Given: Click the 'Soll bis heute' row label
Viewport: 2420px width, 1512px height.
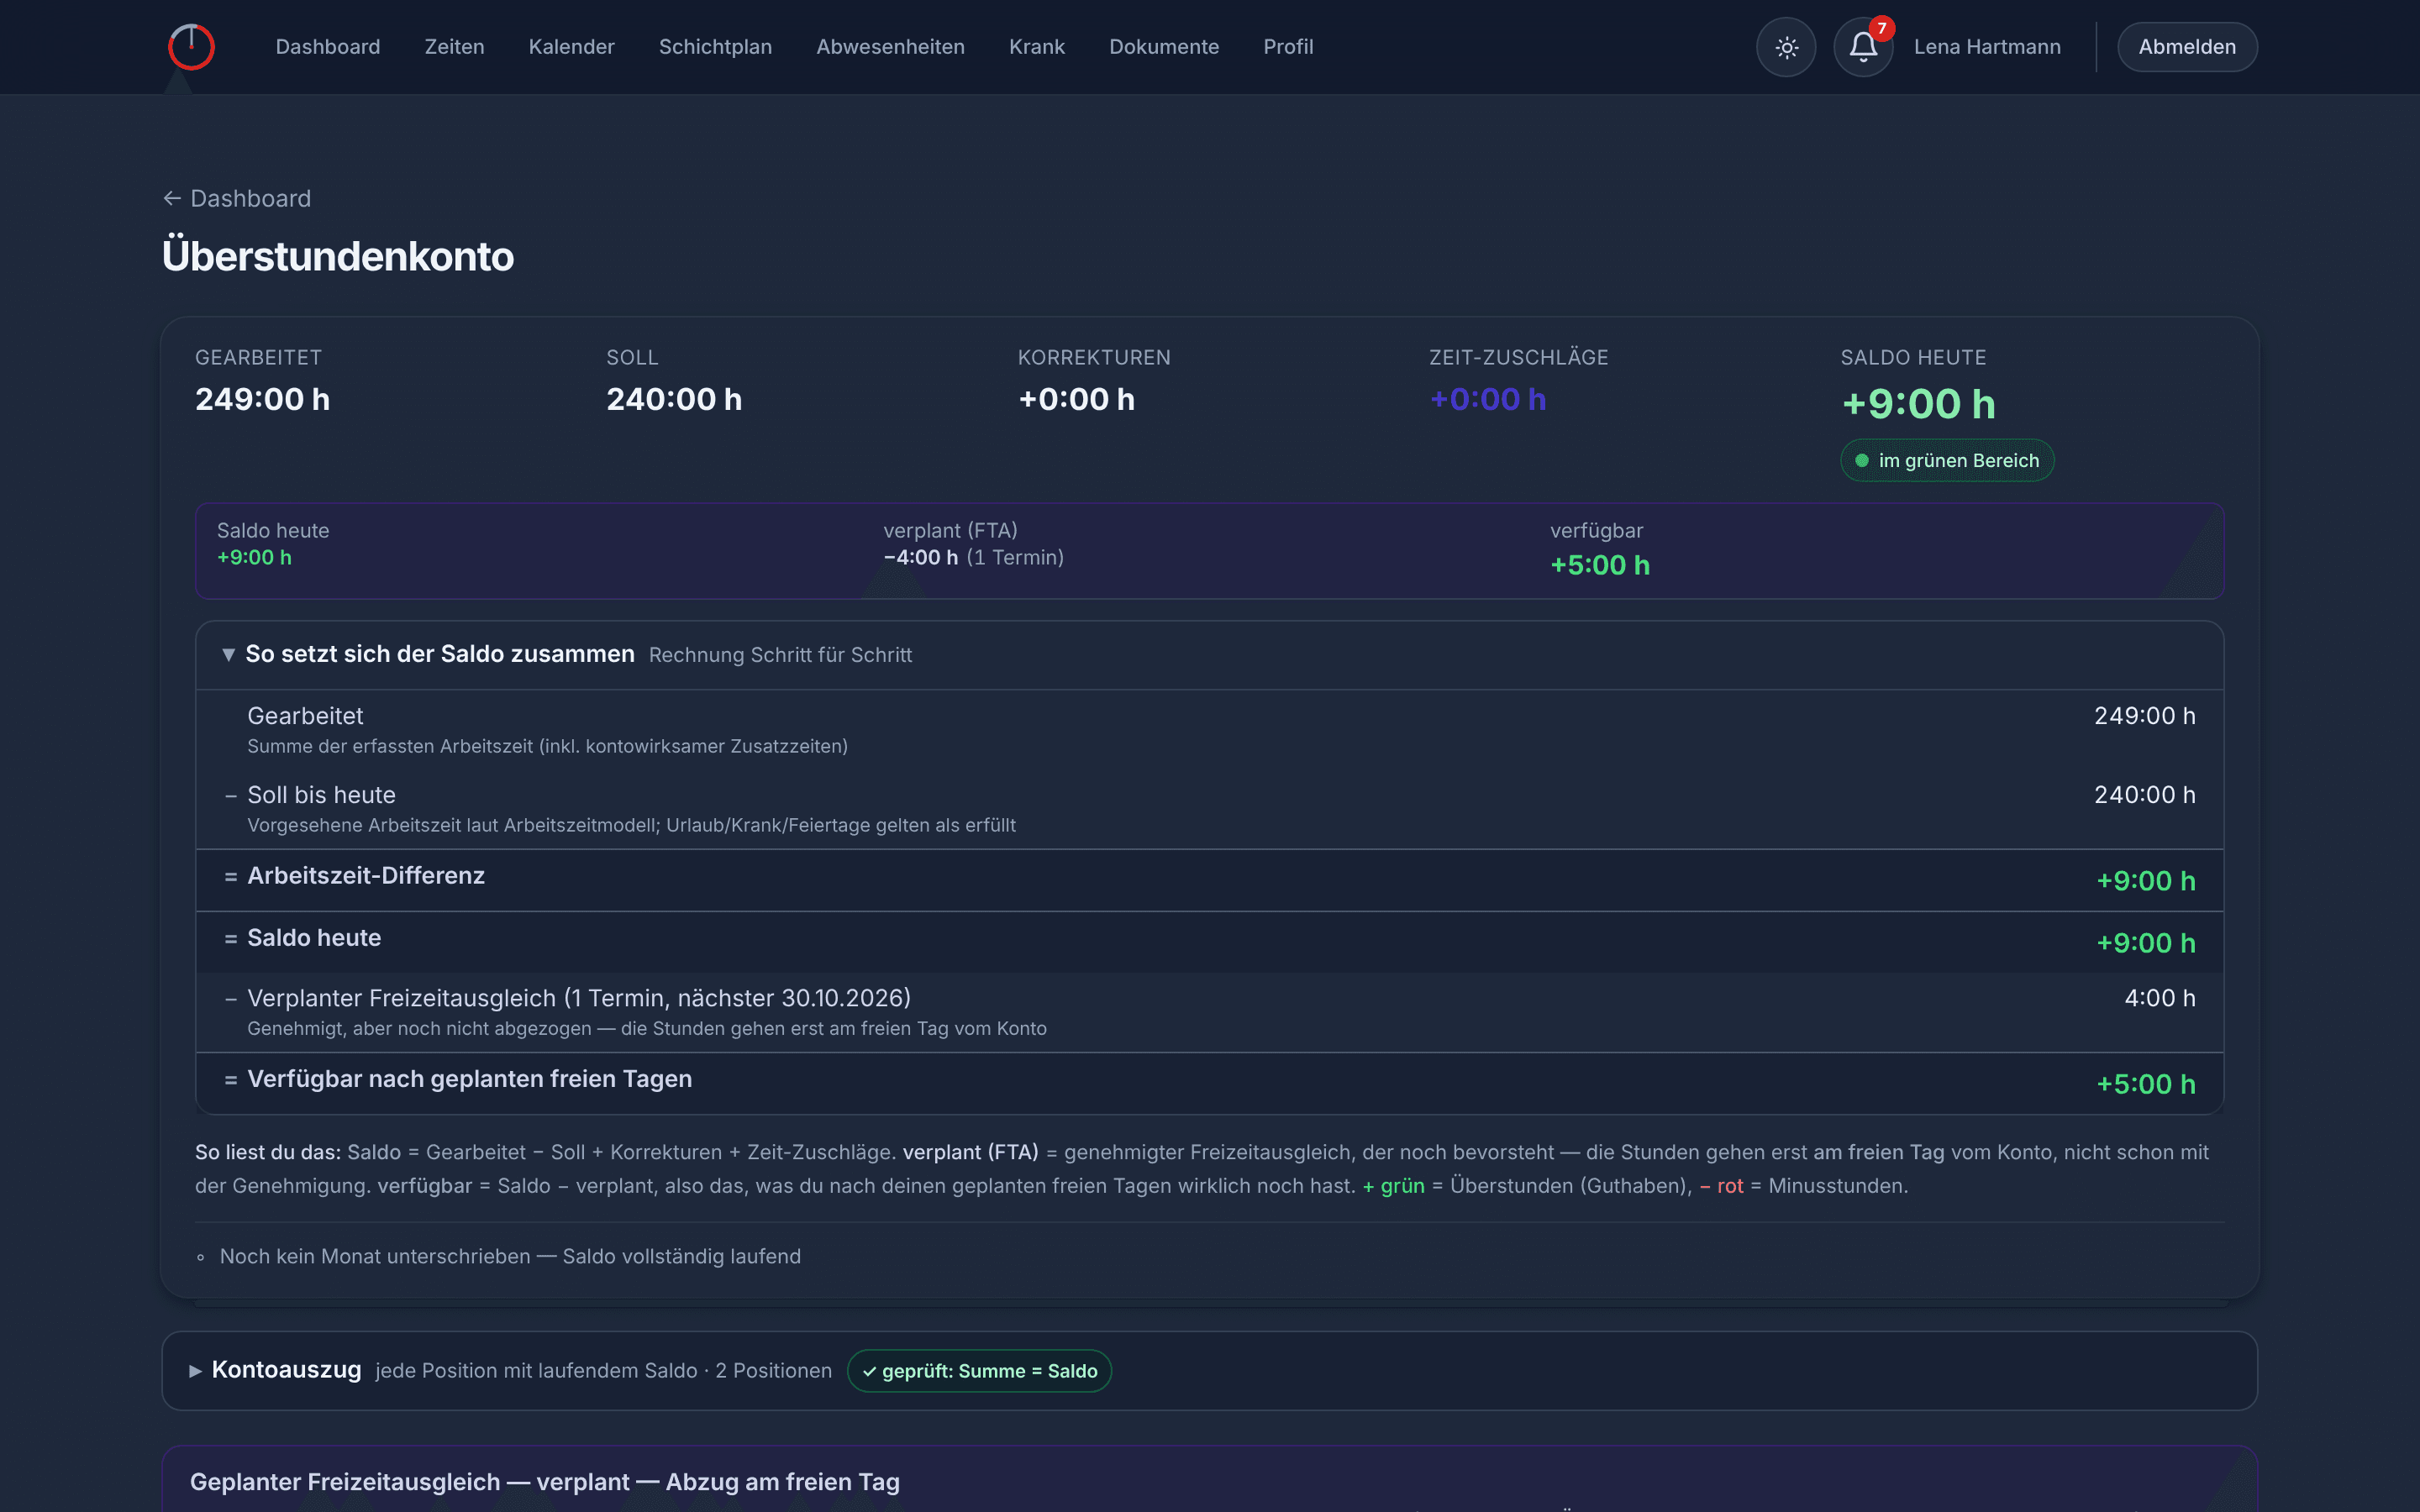Looking at the screenshot, I should [321, 795].
